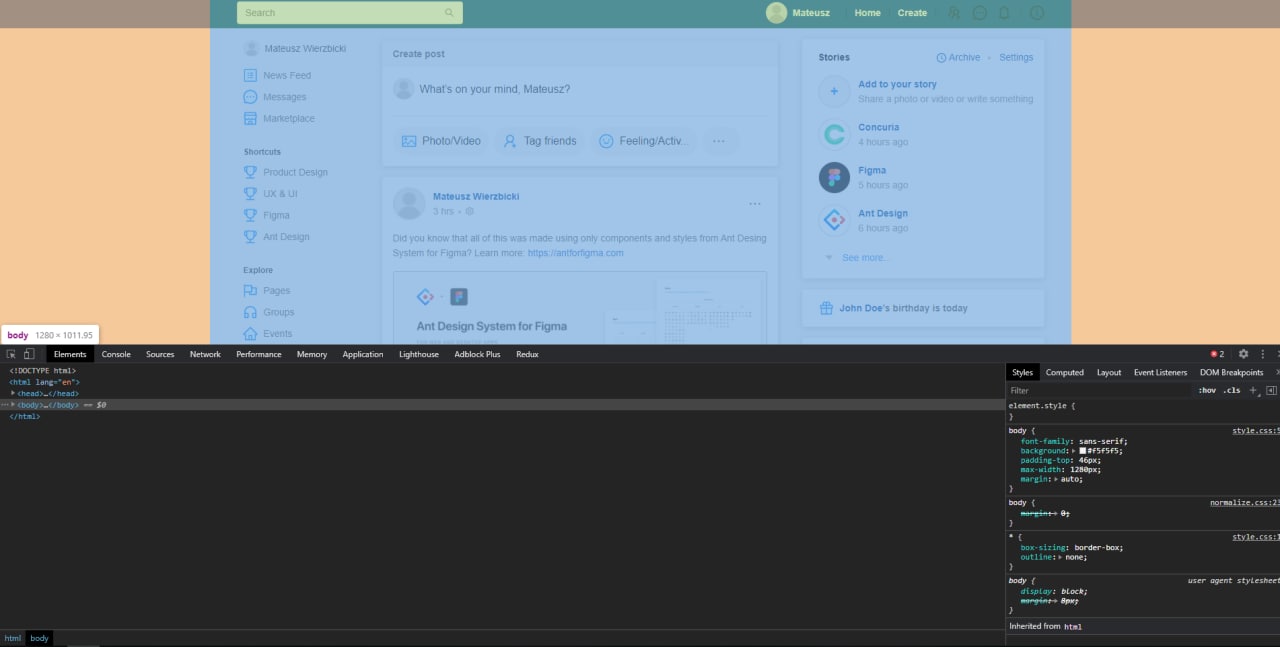Open the Network tab

(x=205, y=354)
